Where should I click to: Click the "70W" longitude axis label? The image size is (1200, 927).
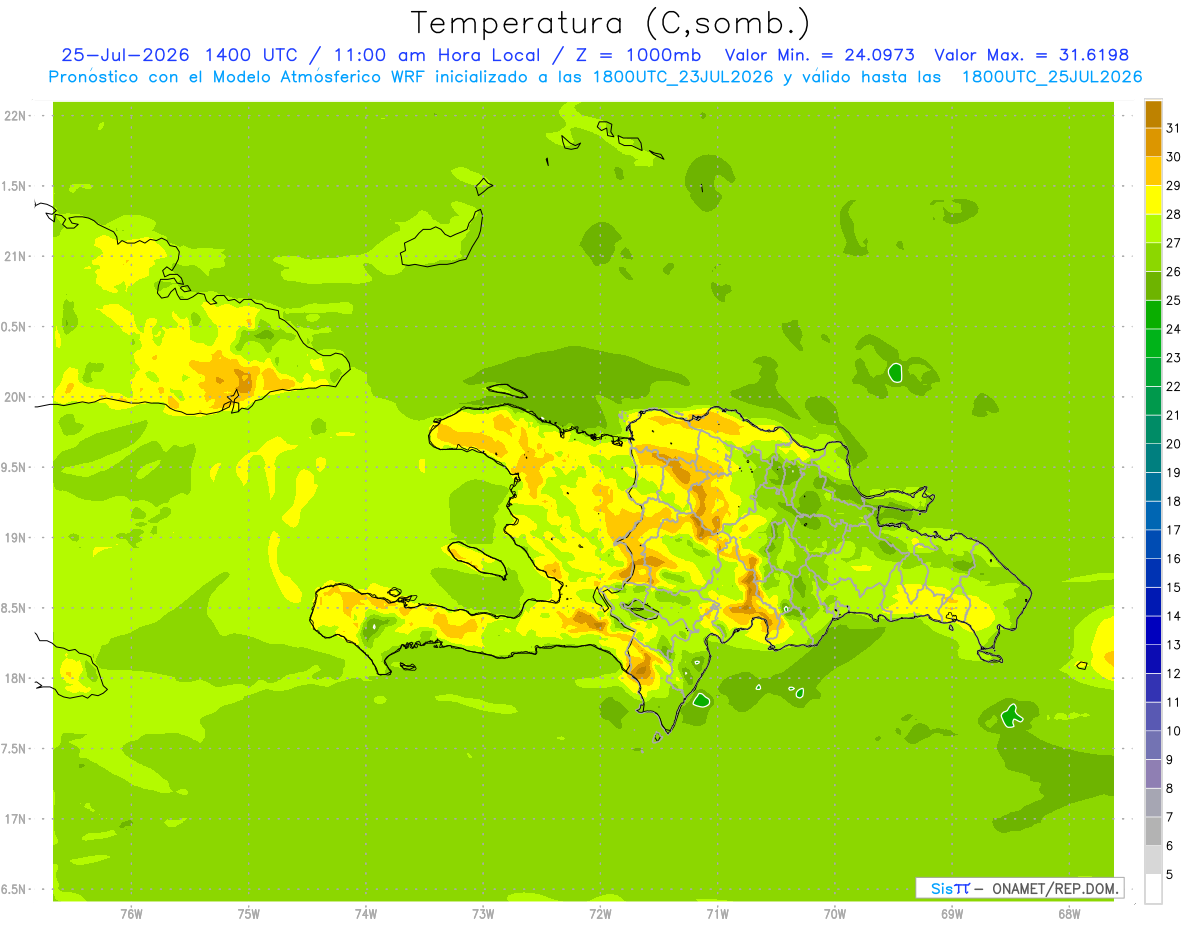[835, 914]
